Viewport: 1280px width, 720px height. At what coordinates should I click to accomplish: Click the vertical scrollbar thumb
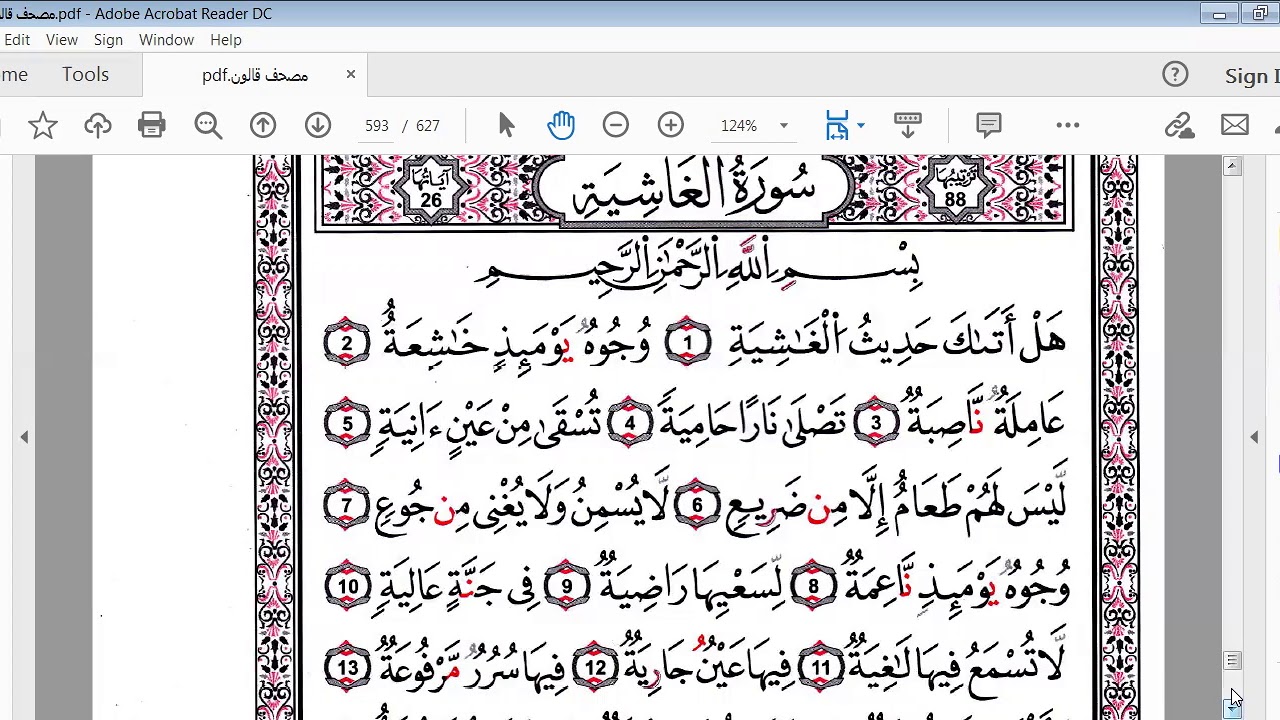[1232, 661]
